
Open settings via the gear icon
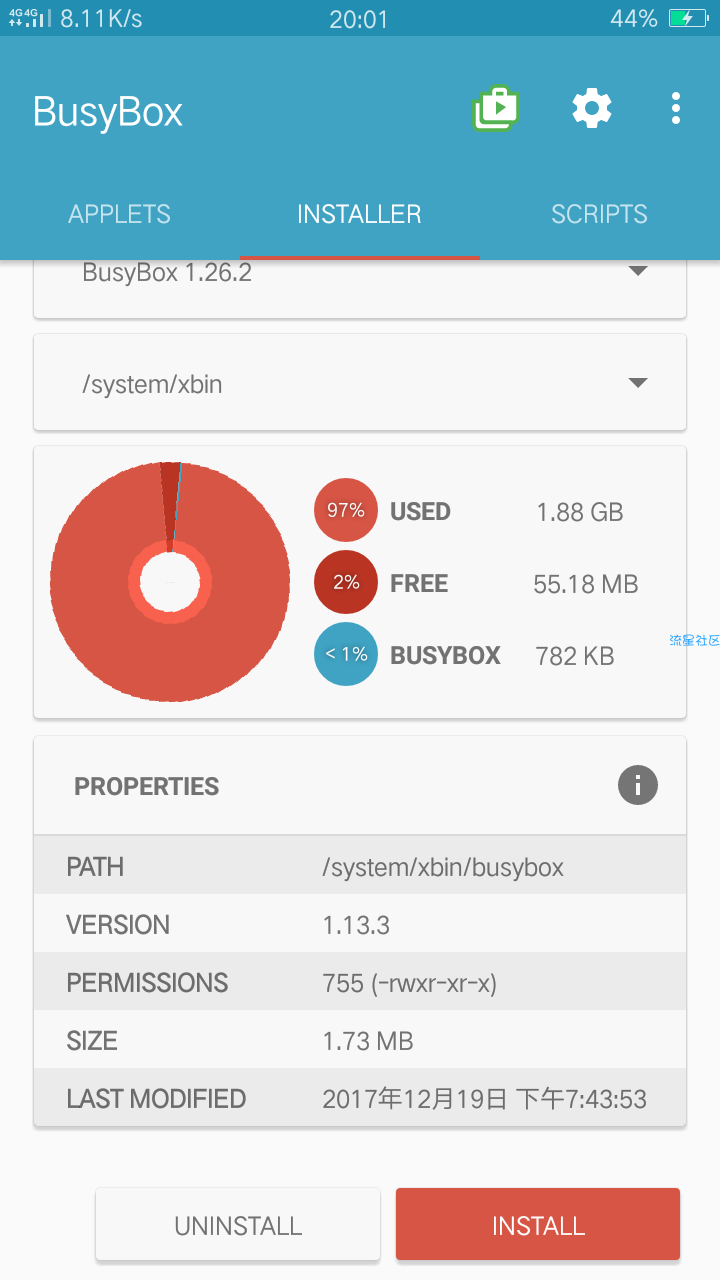tap(592, 108)
